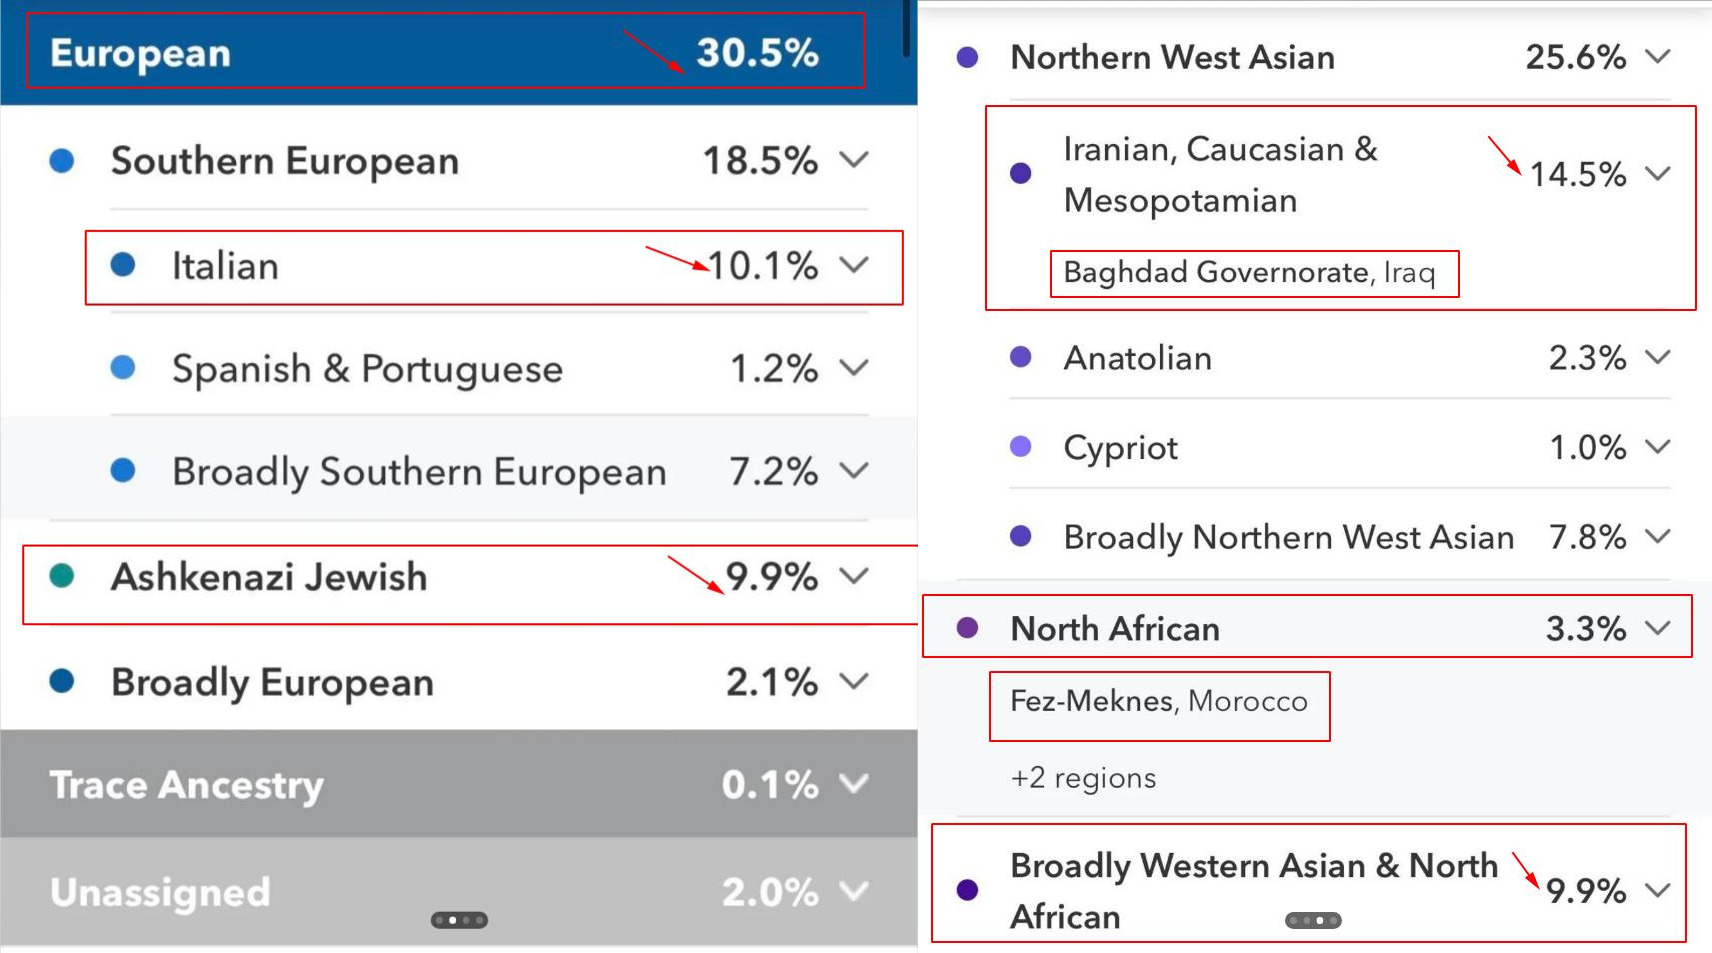Click the page indicator dots under Unassigned
Viewport: 1712px width, 953px height.
click(x=459, y=920)
